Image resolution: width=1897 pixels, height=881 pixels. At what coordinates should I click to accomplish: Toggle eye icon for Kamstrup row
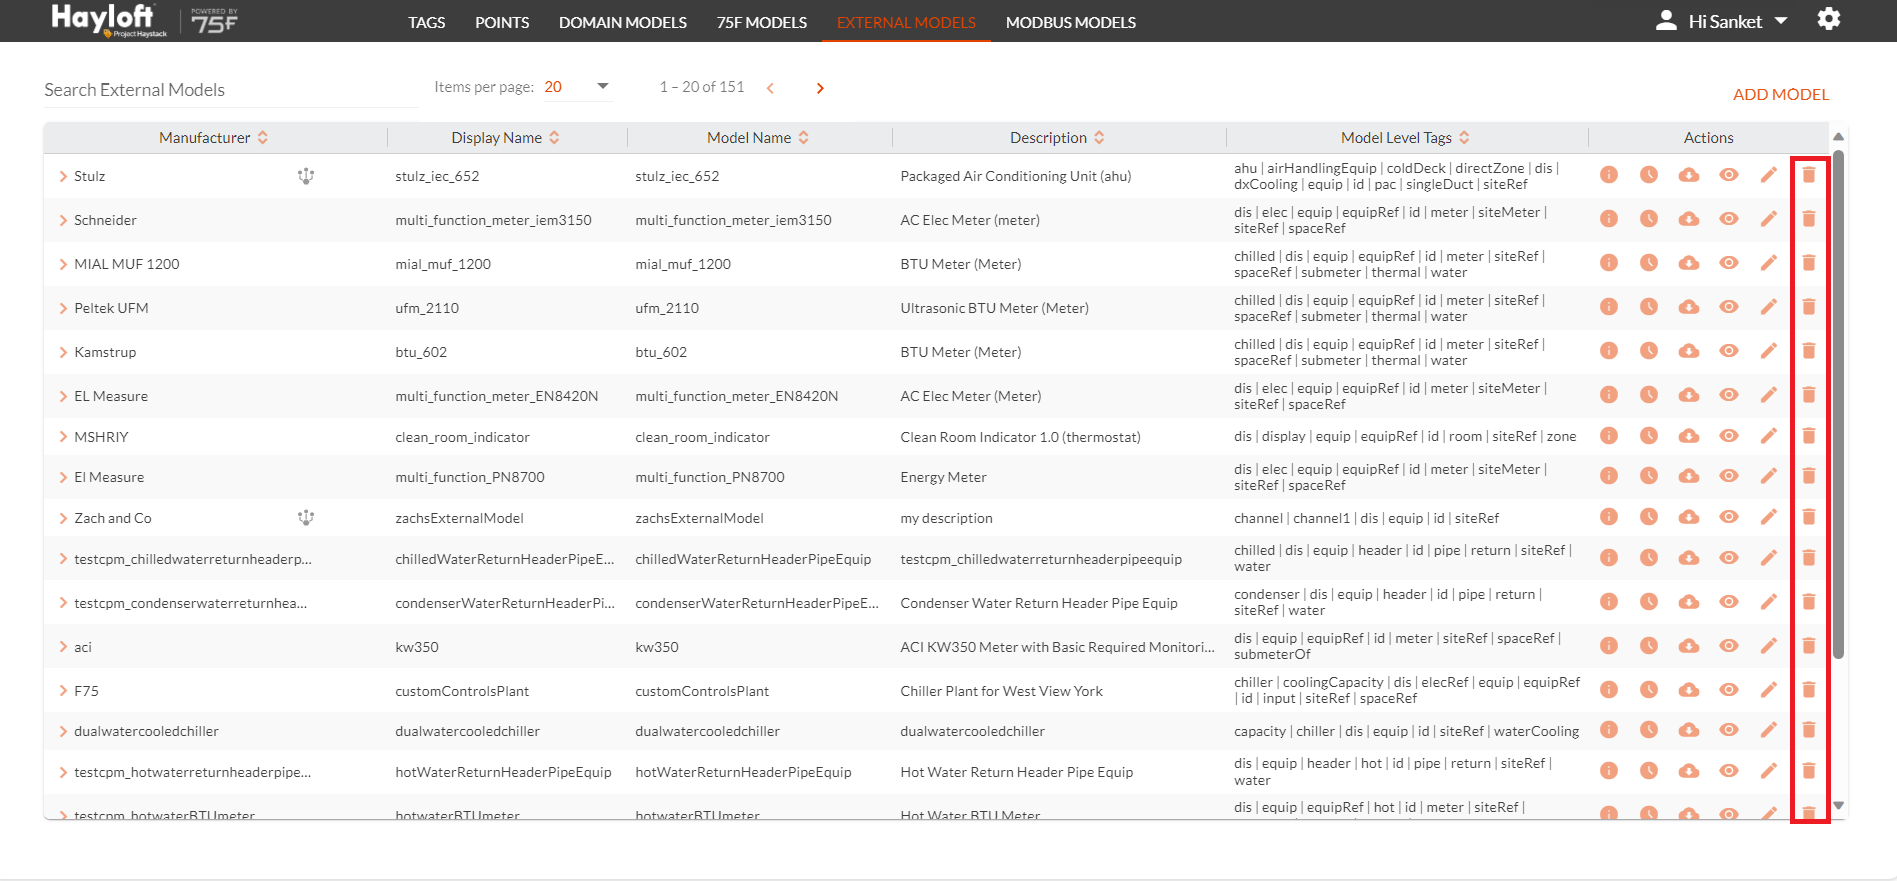[1729, 351]
